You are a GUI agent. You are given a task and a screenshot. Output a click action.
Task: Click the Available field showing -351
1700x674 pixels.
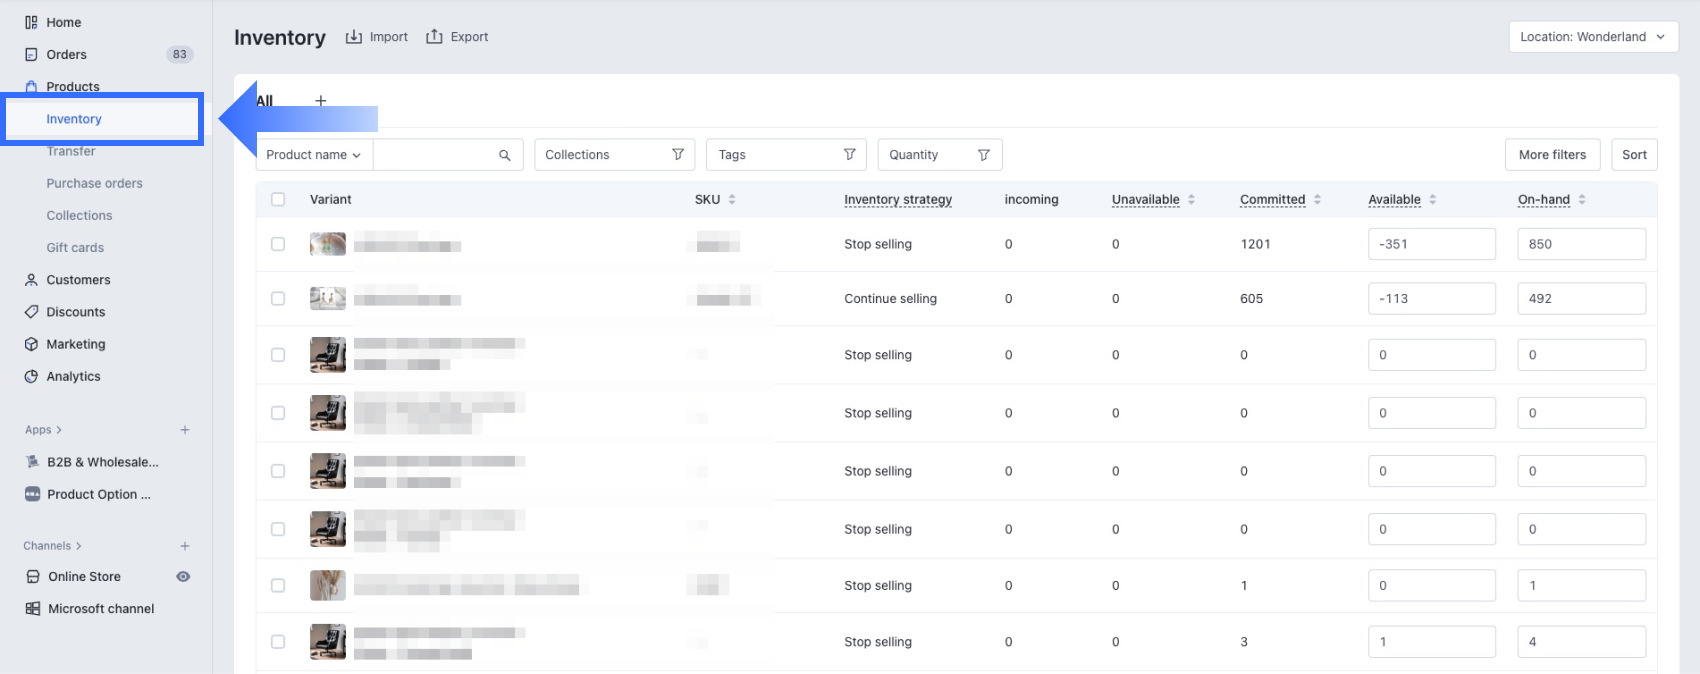(x=1431, y=244)
